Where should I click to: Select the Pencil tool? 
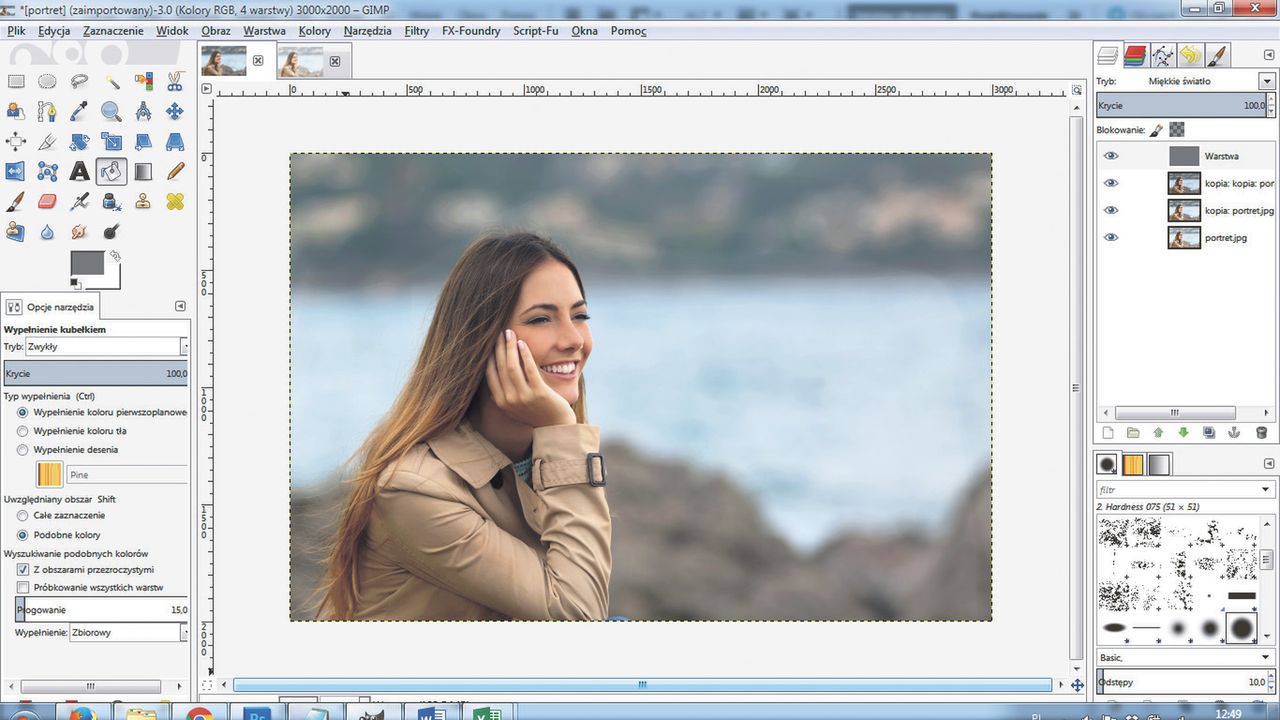click(175, 172)
